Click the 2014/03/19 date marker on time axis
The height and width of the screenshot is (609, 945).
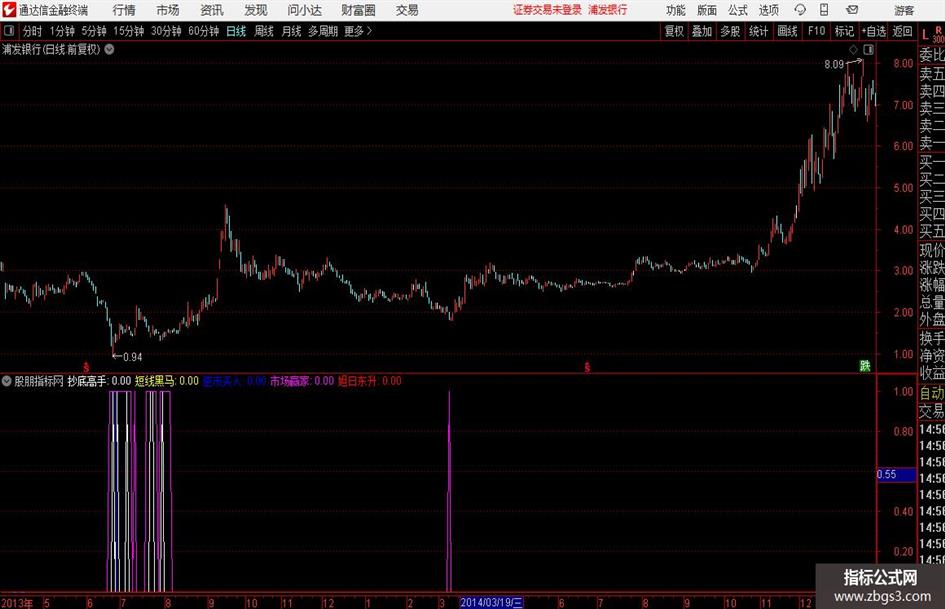(492, 602)
